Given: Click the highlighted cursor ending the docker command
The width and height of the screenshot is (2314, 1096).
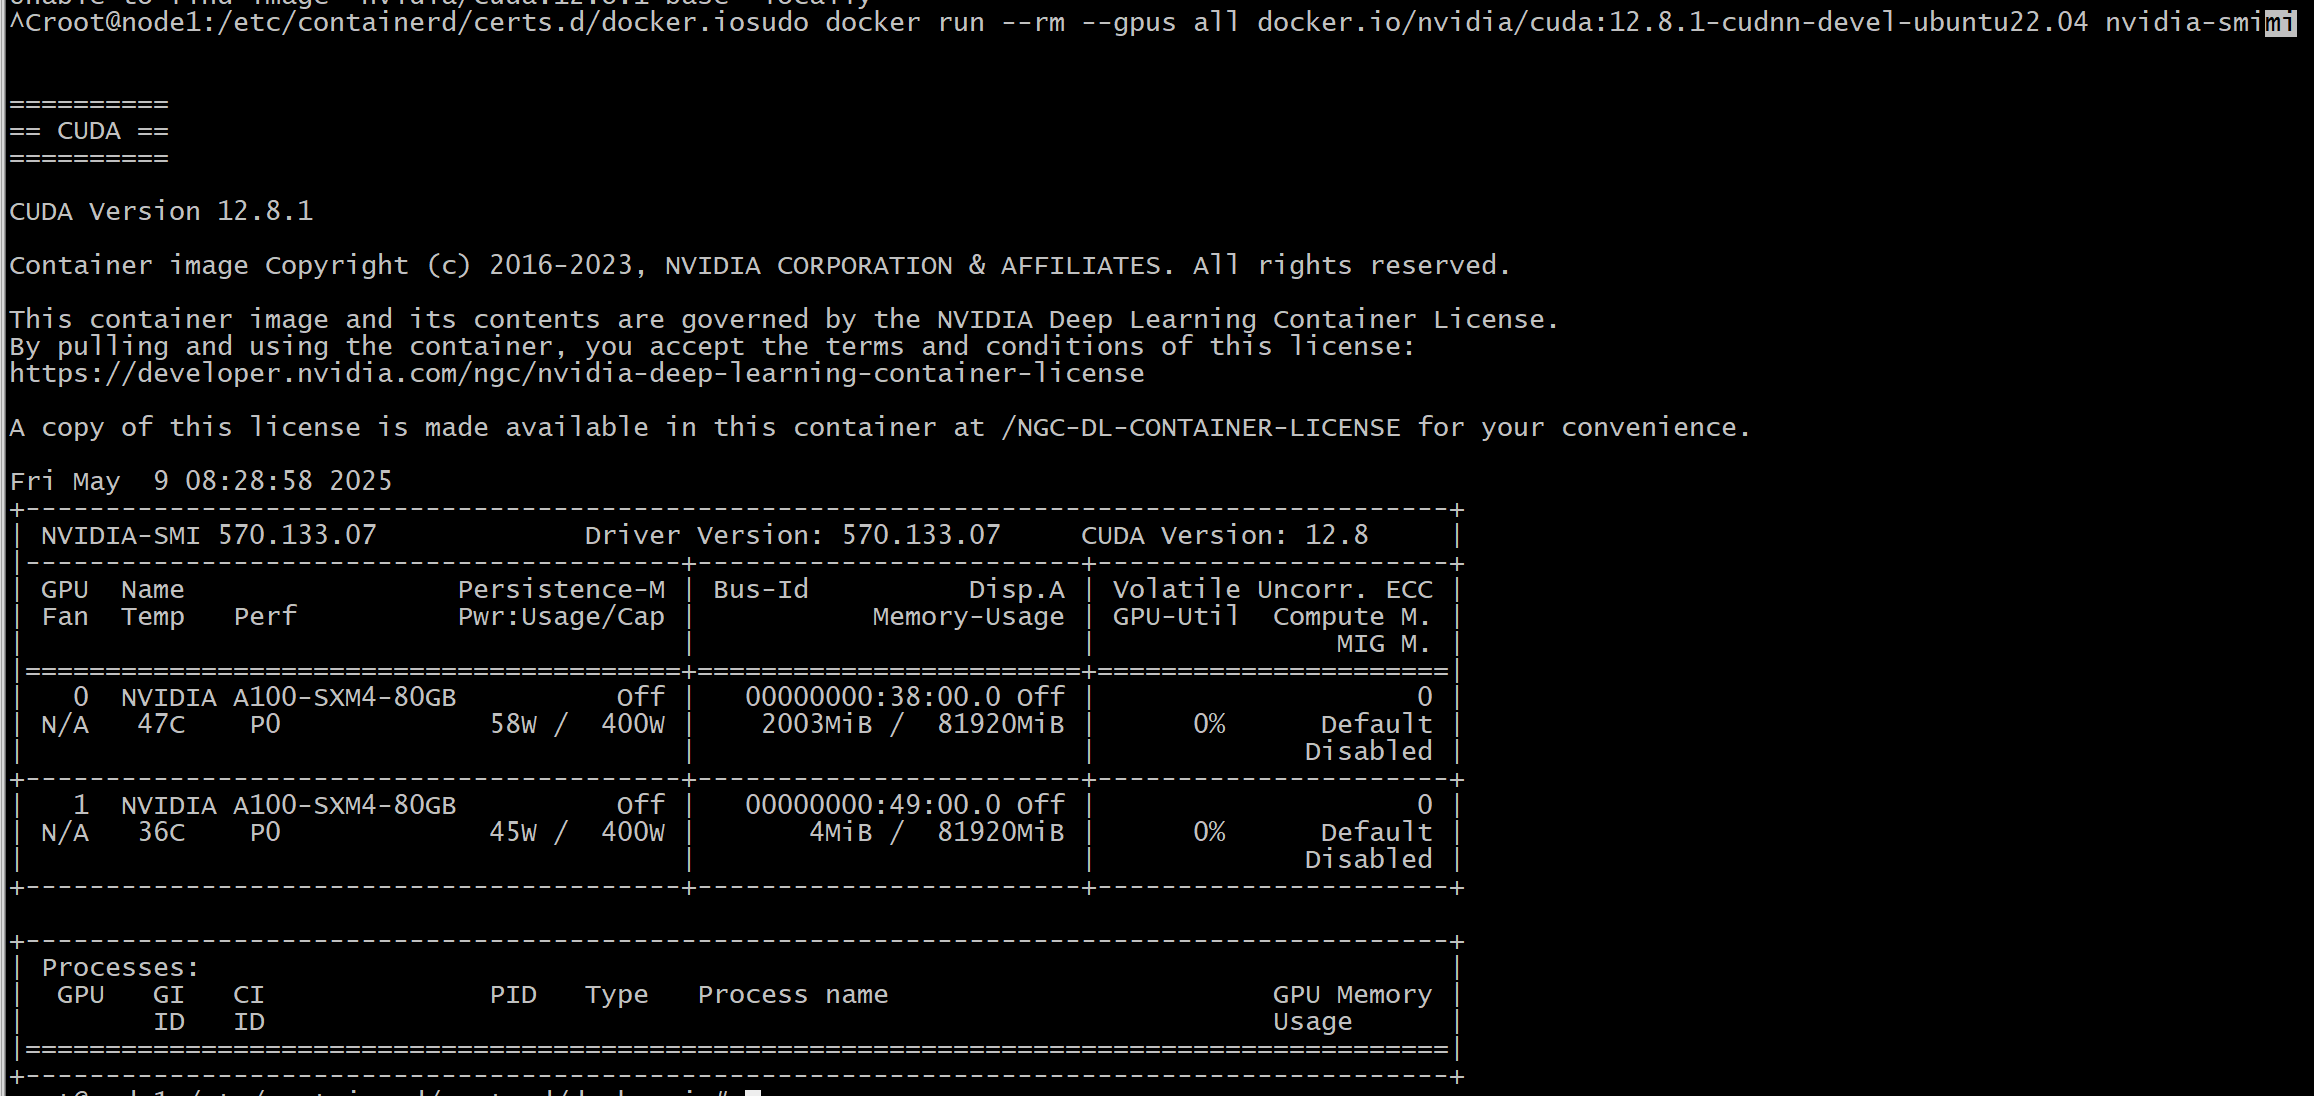Looking at the screenshot, I should [2280, 22].
